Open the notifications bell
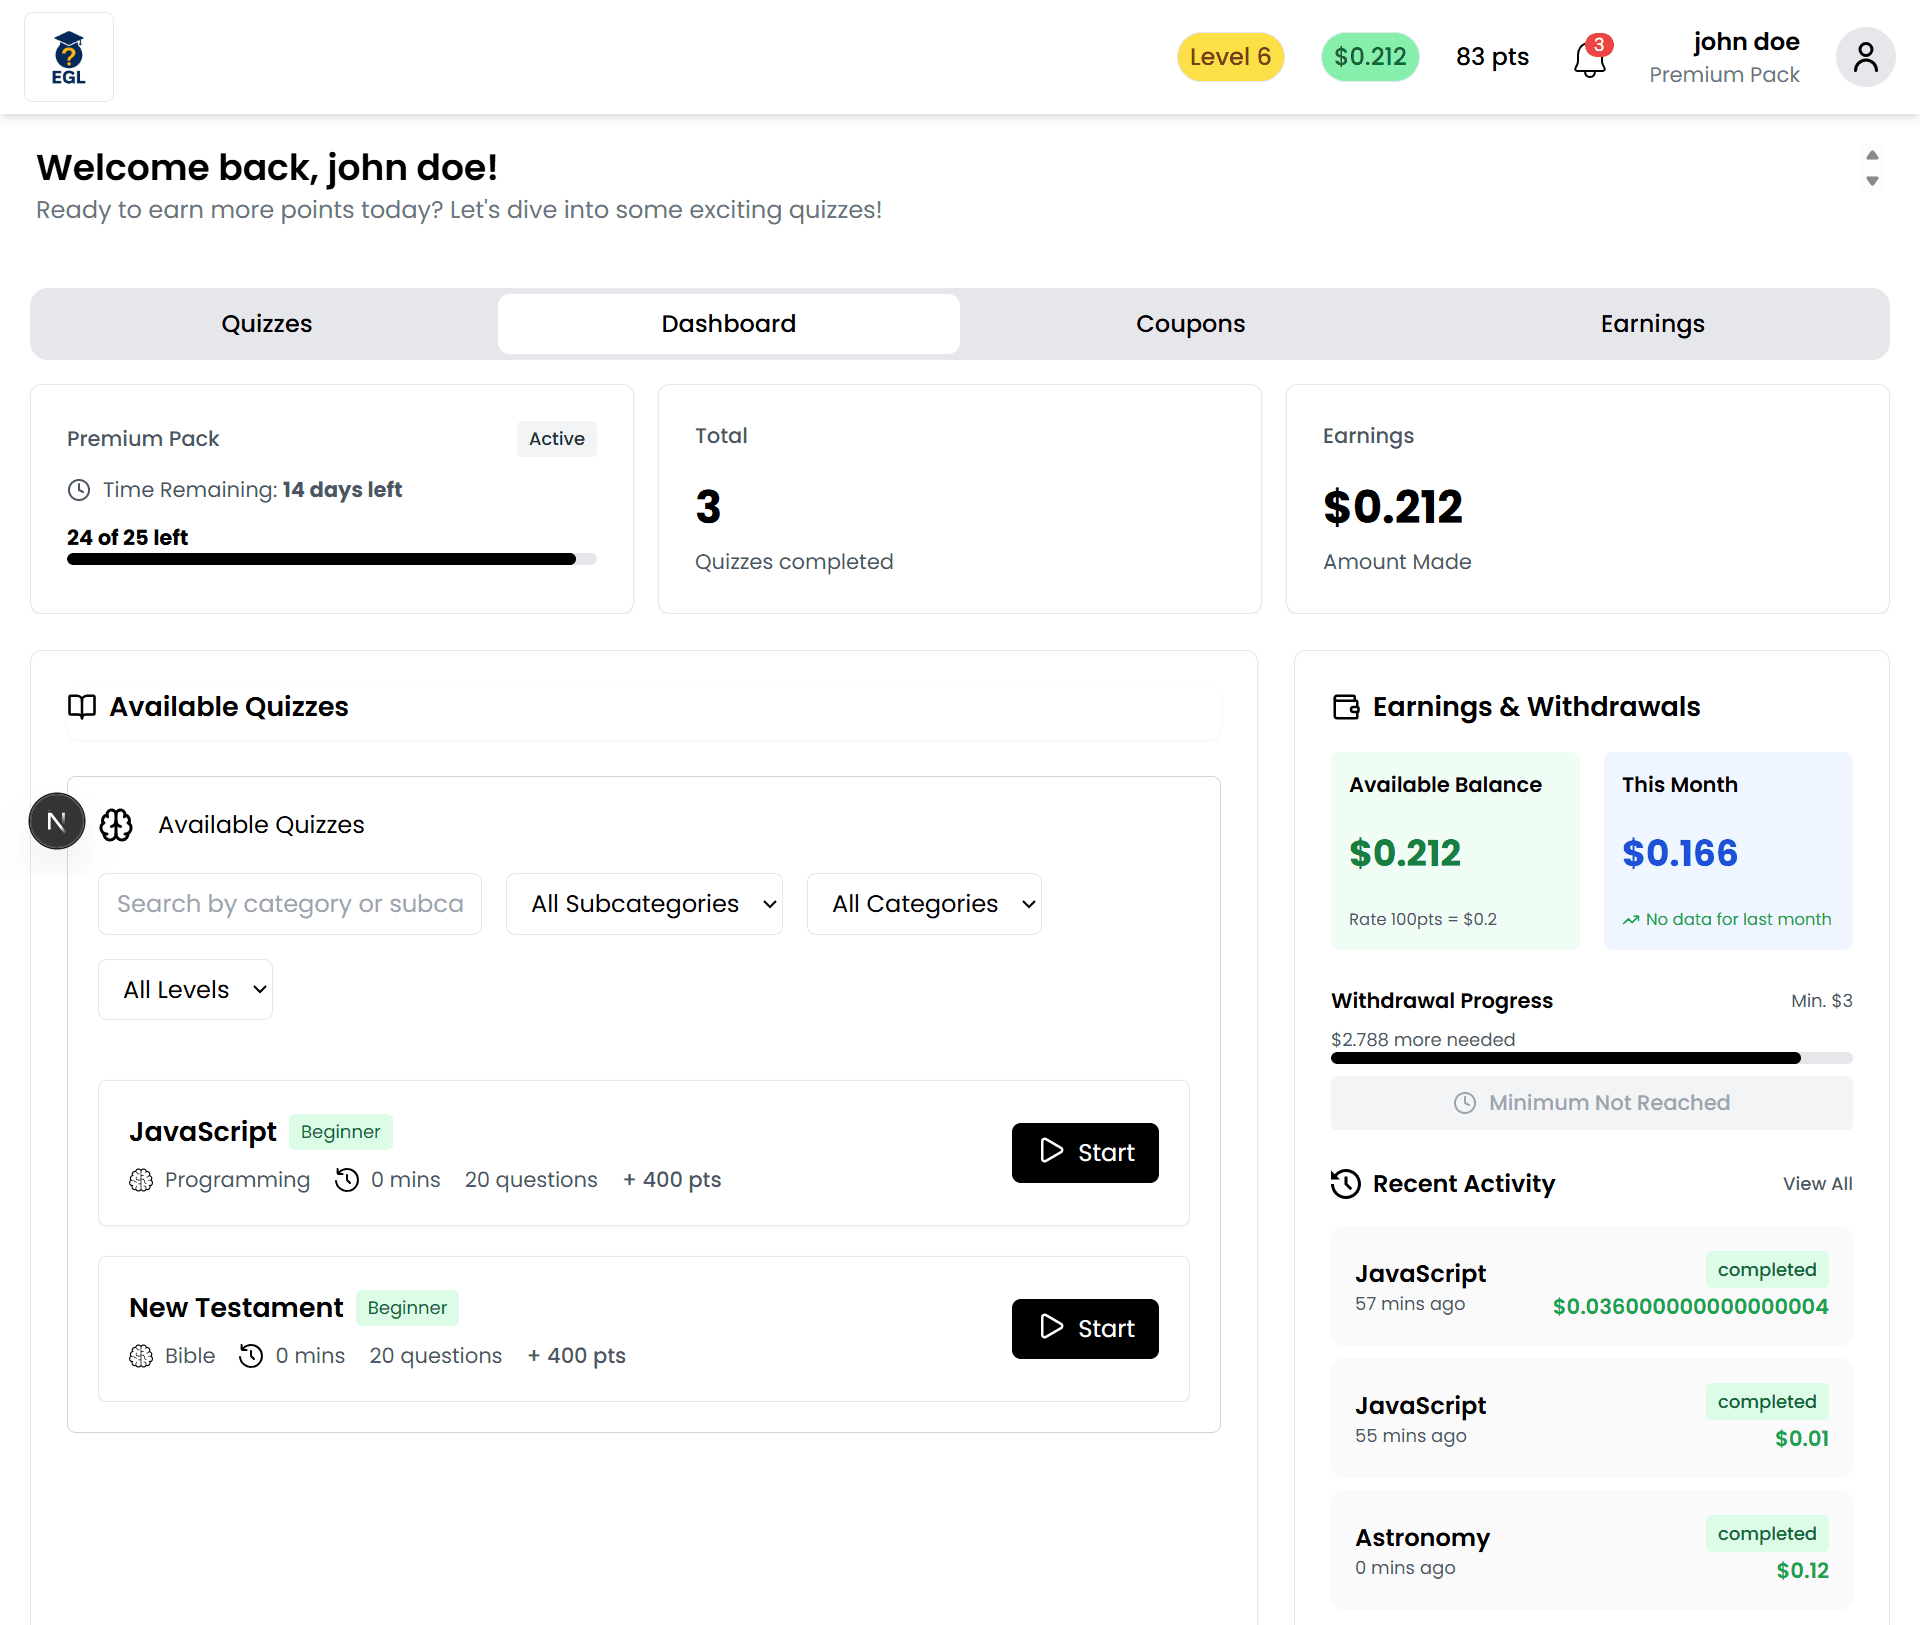This screenshot has width=1920, height=1625. click(x=1589, y=59)
